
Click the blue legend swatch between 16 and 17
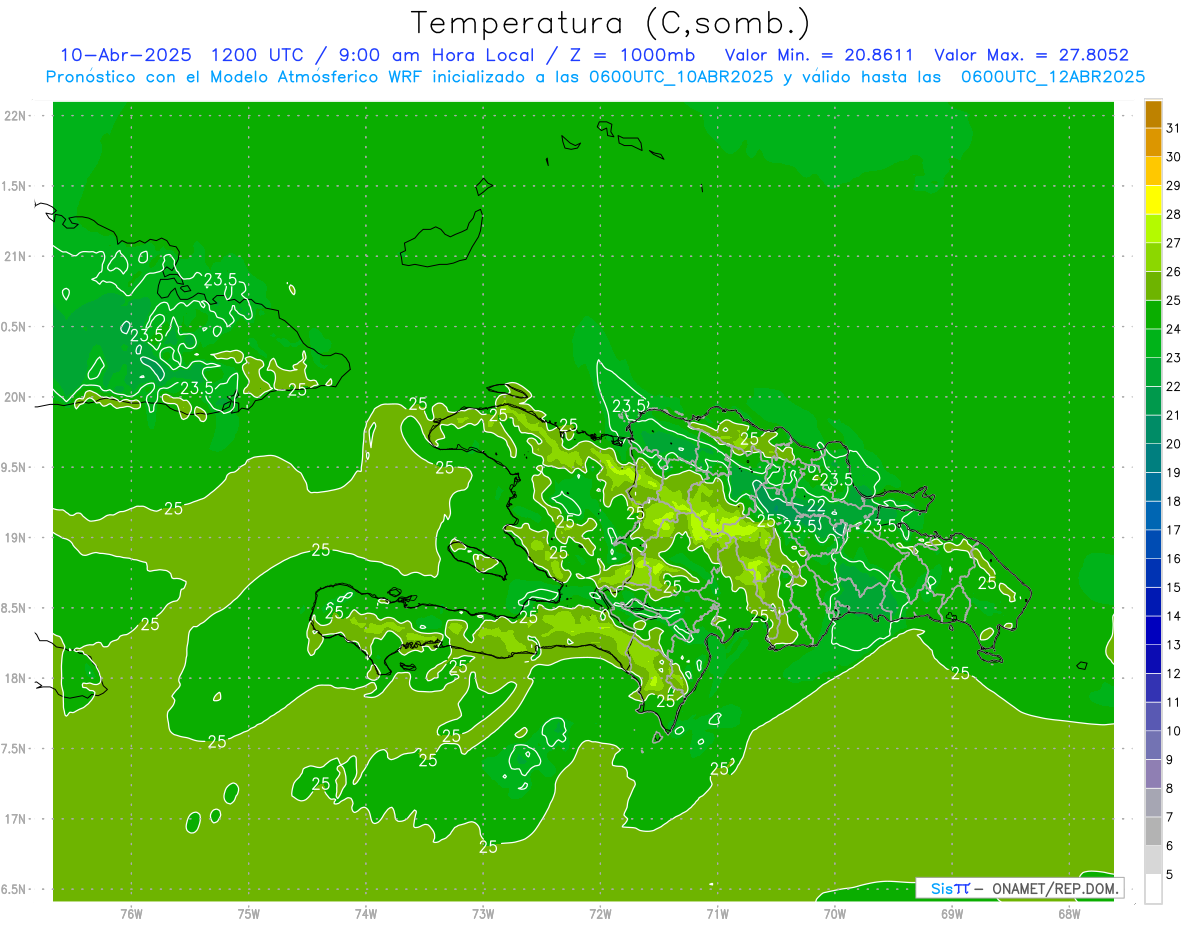[1153, 544]
